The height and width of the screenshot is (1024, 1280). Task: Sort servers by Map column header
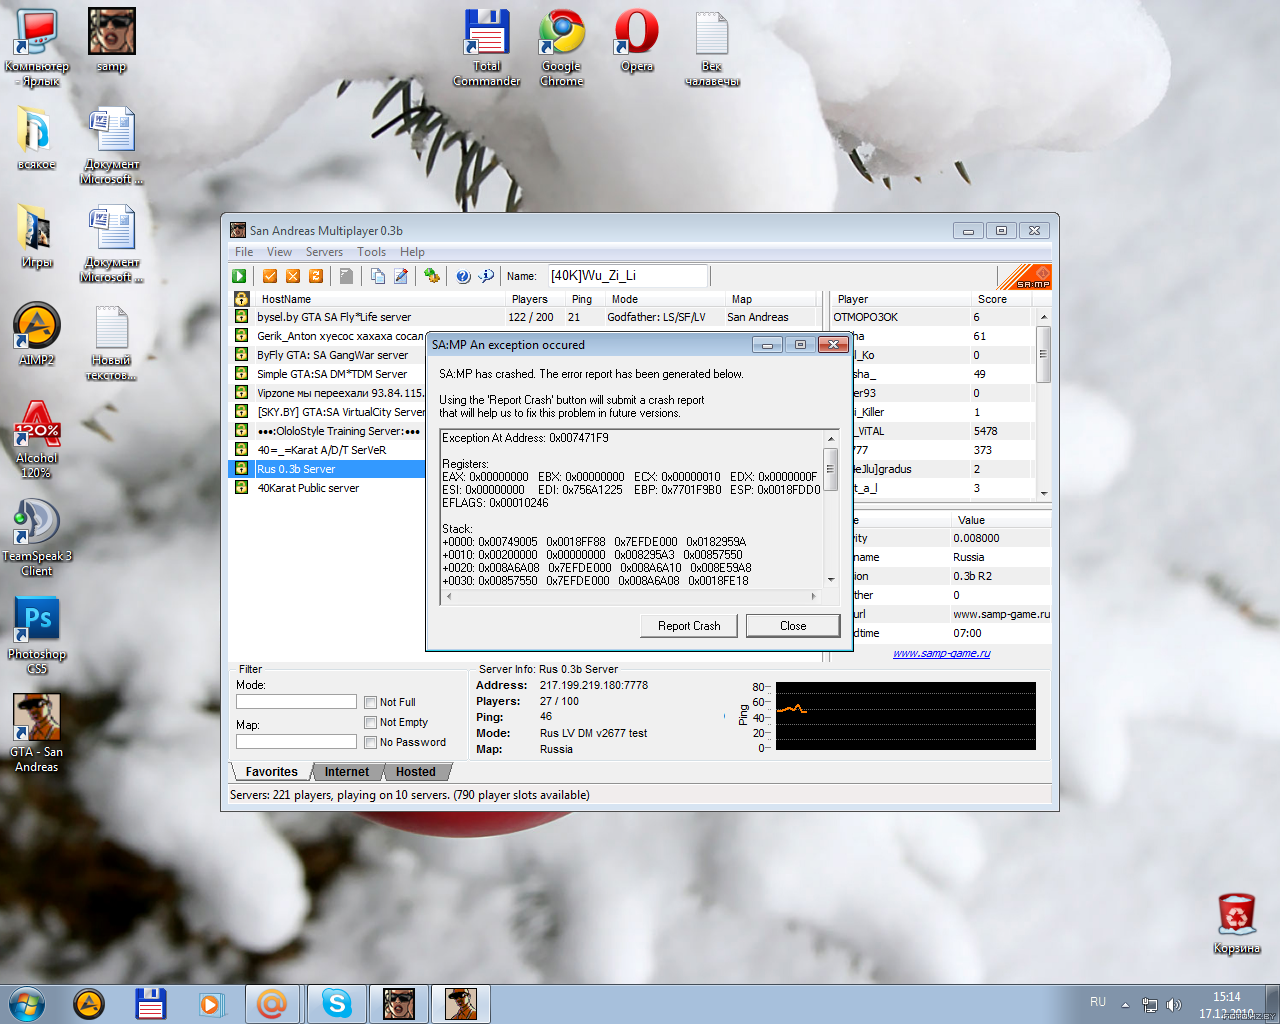tap(771, 299)
